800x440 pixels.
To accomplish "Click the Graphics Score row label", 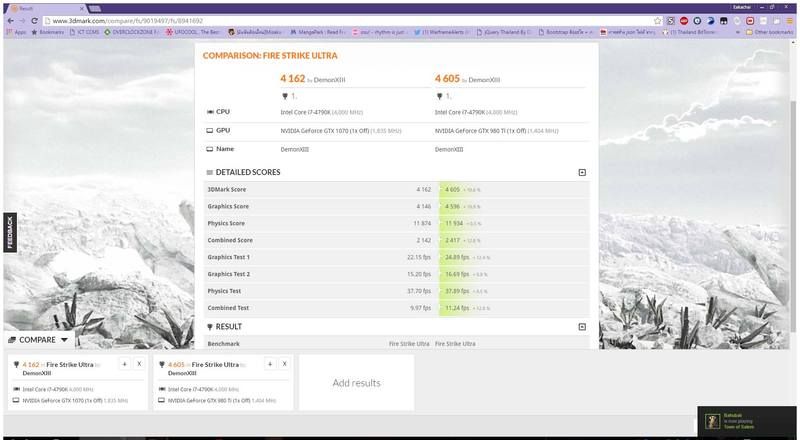I will [228, 206].
